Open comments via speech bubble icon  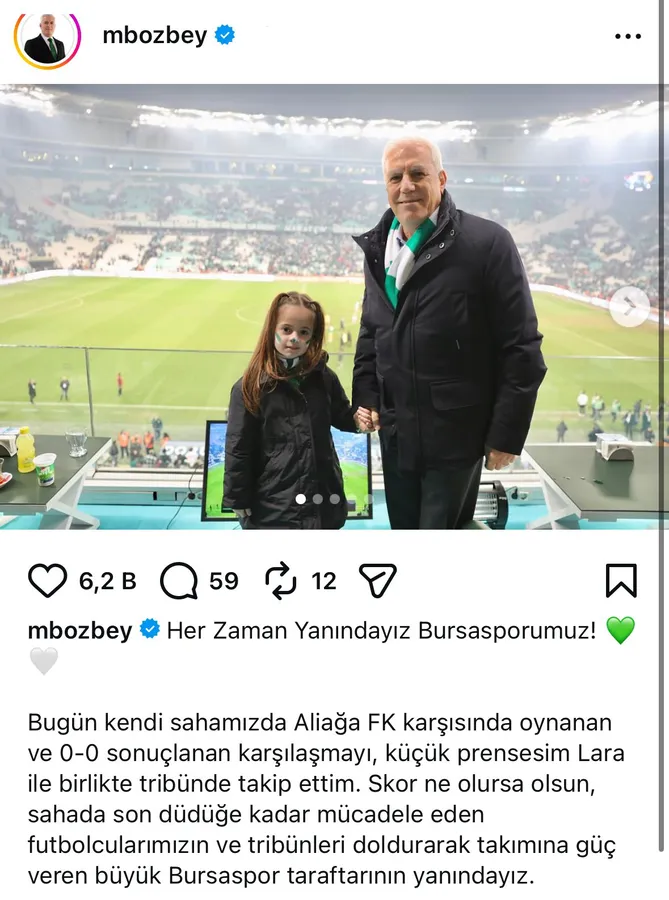click(x=179, y=581)
